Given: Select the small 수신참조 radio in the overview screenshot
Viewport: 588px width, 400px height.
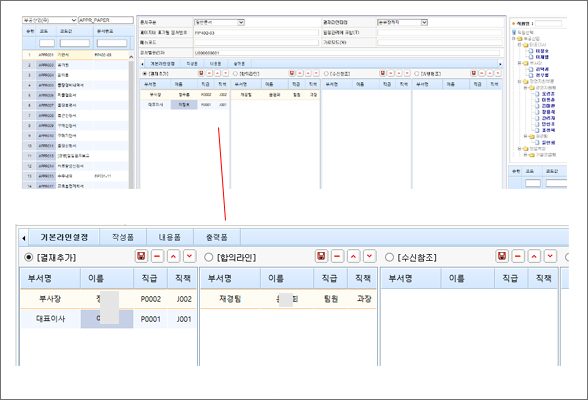Looking at the screenshot, I should [x=326, y=74].
